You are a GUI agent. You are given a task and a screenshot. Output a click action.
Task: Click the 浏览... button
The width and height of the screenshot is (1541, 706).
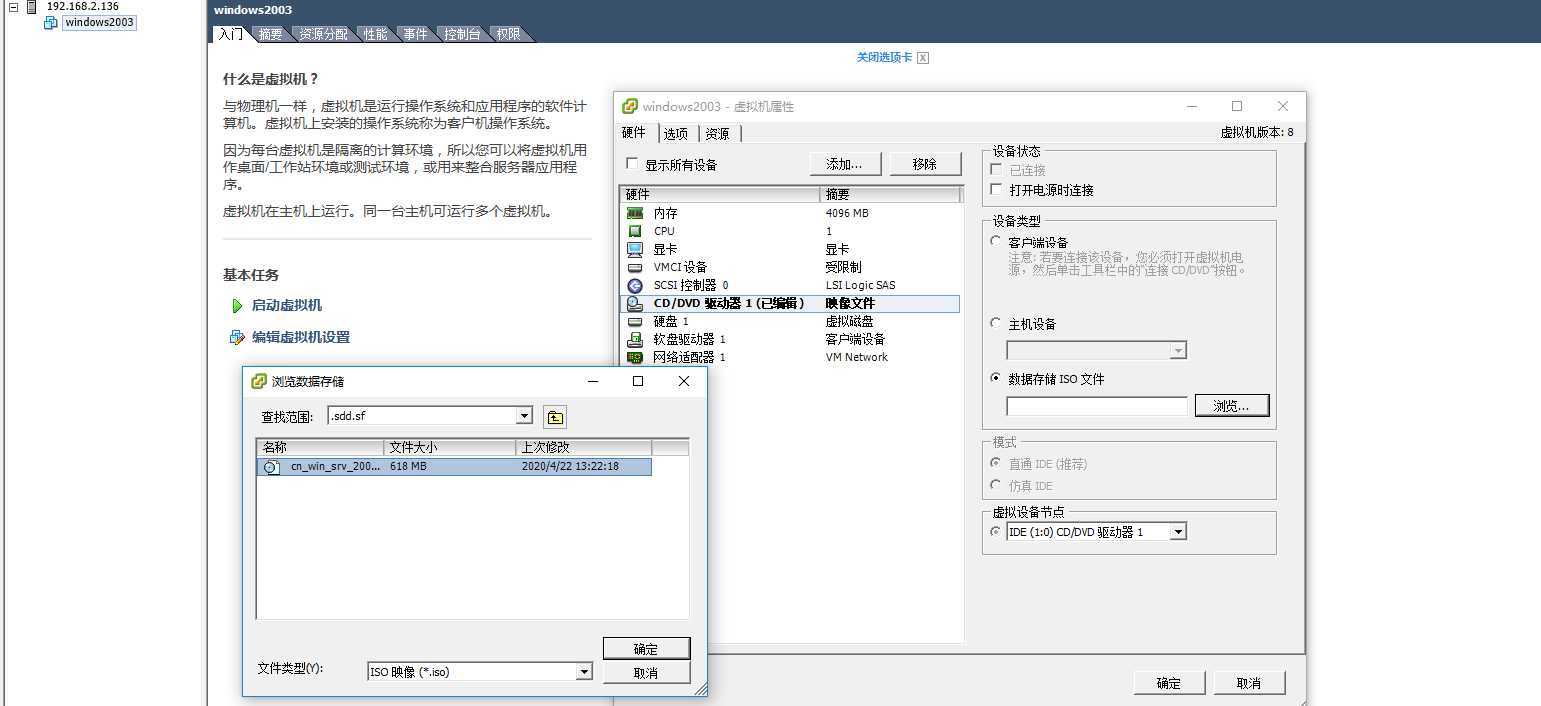[1231, 406]
